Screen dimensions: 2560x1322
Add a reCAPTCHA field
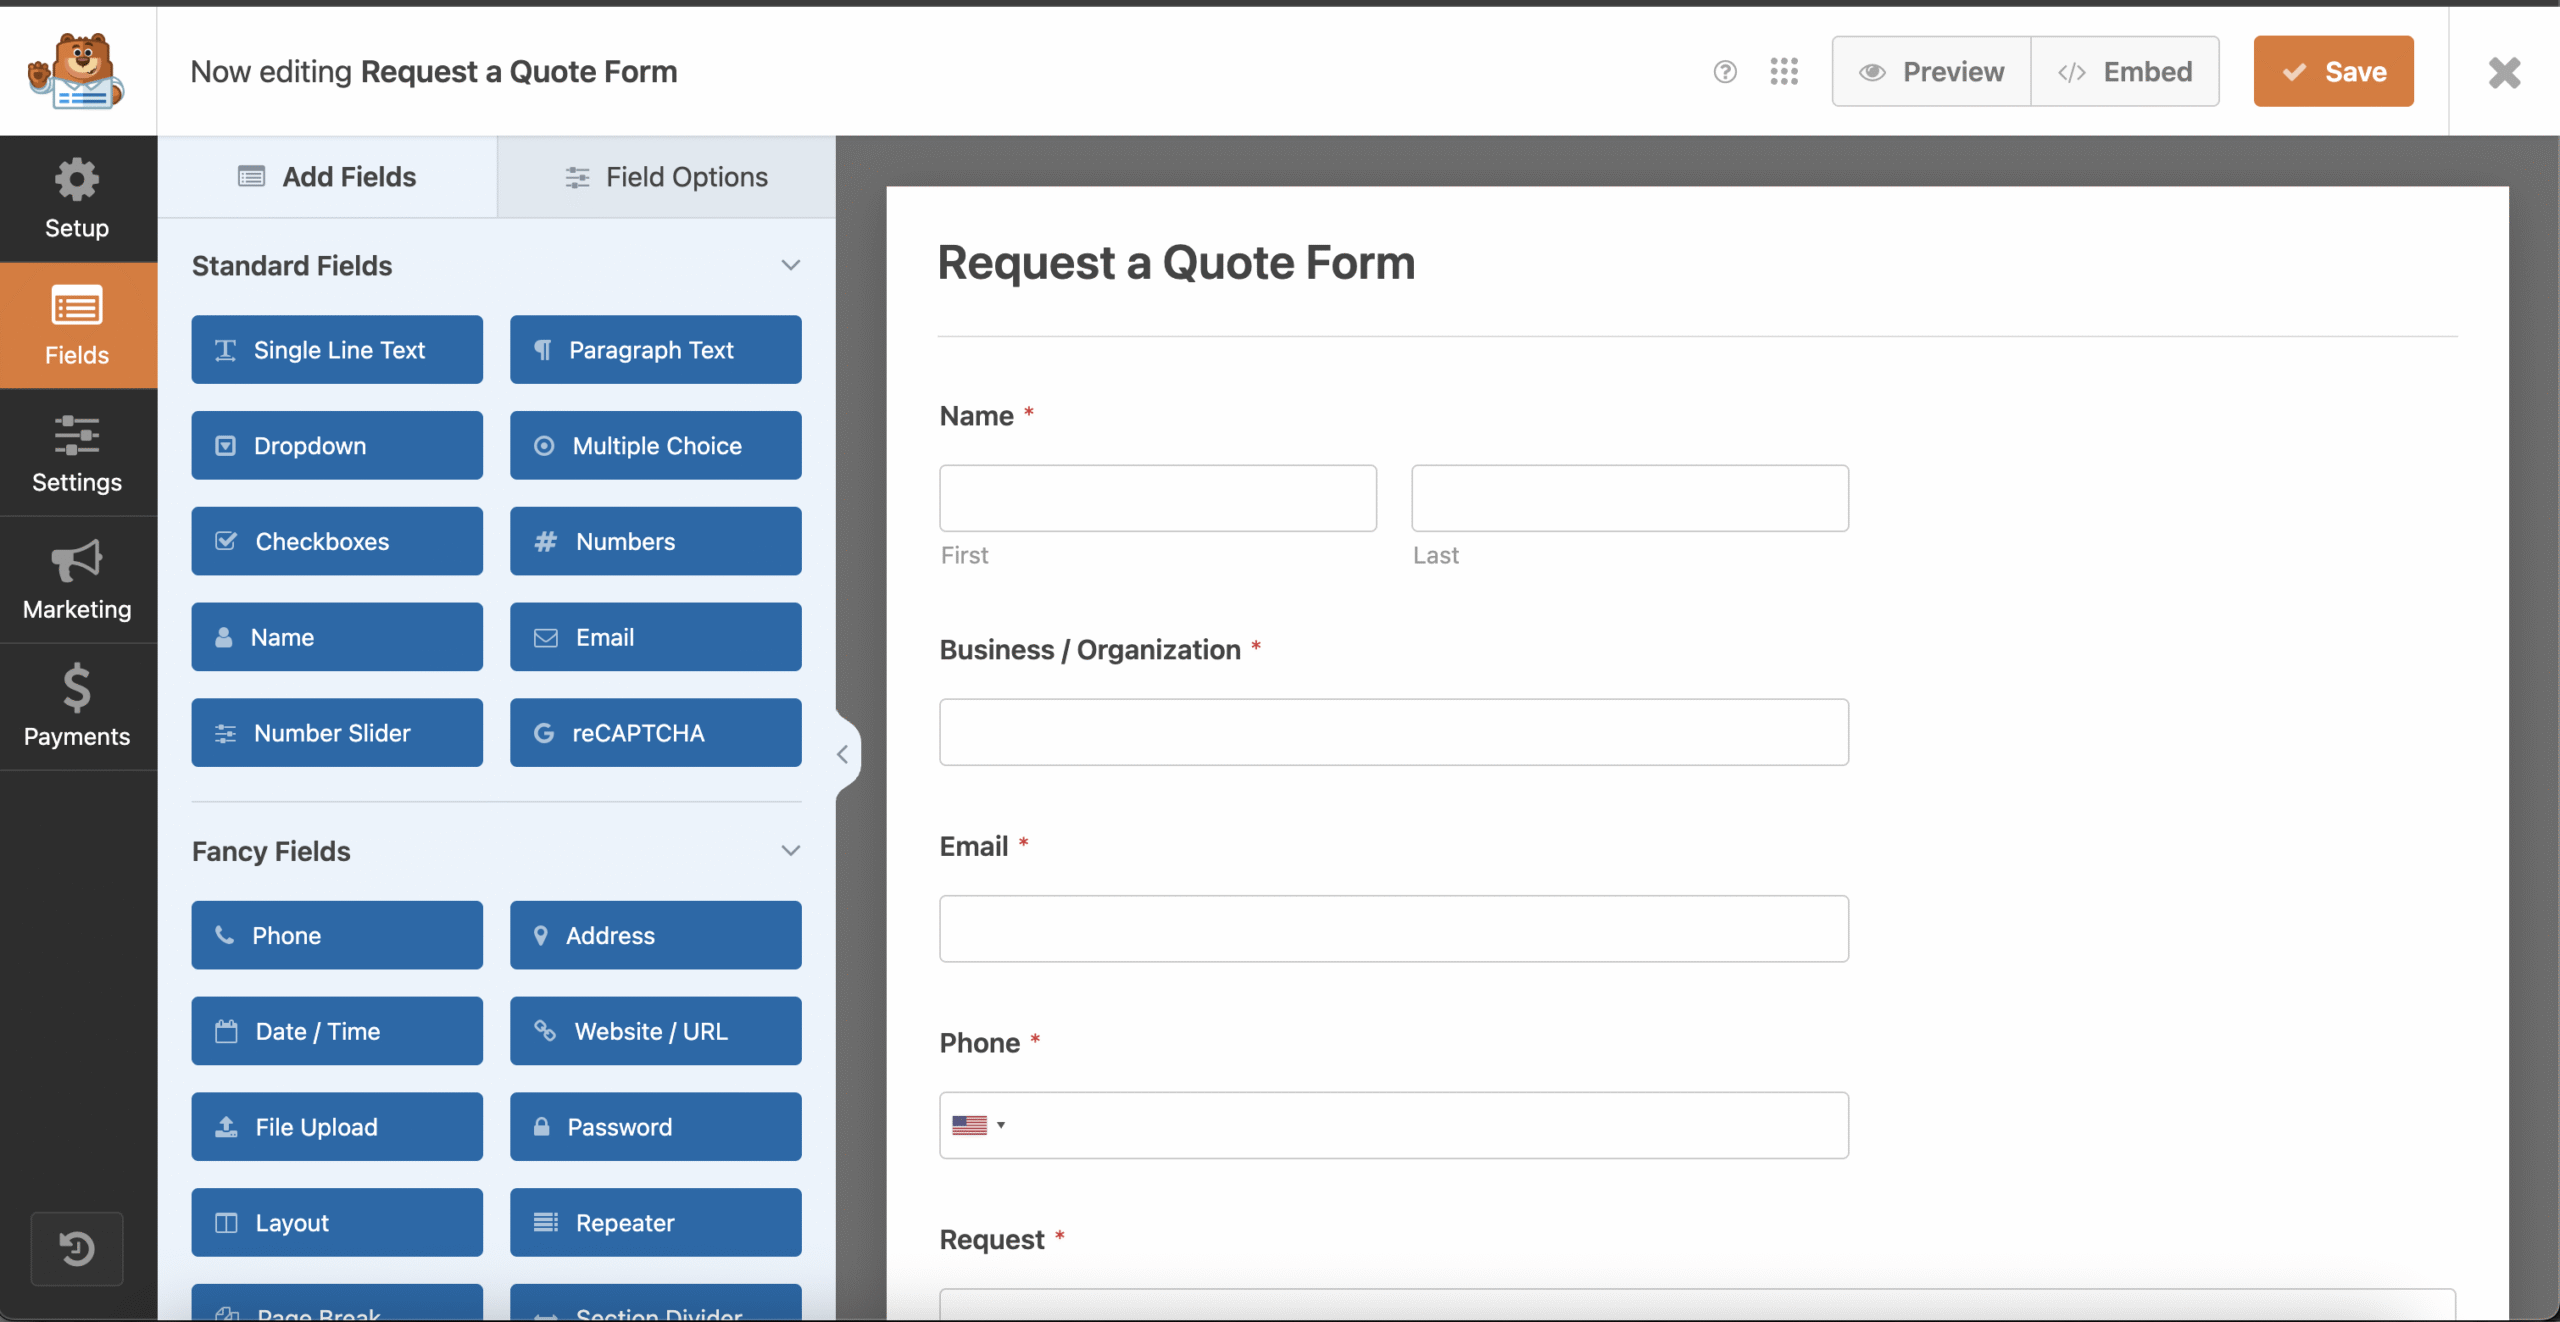tap(656, 733)
